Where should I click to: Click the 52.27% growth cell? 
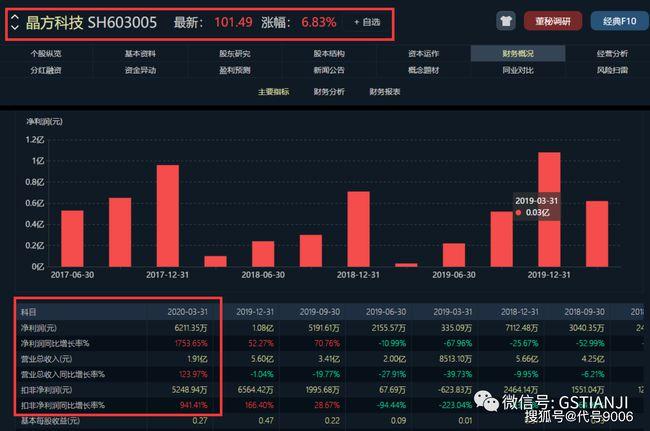pyautogui.click(x=261, y=343)
